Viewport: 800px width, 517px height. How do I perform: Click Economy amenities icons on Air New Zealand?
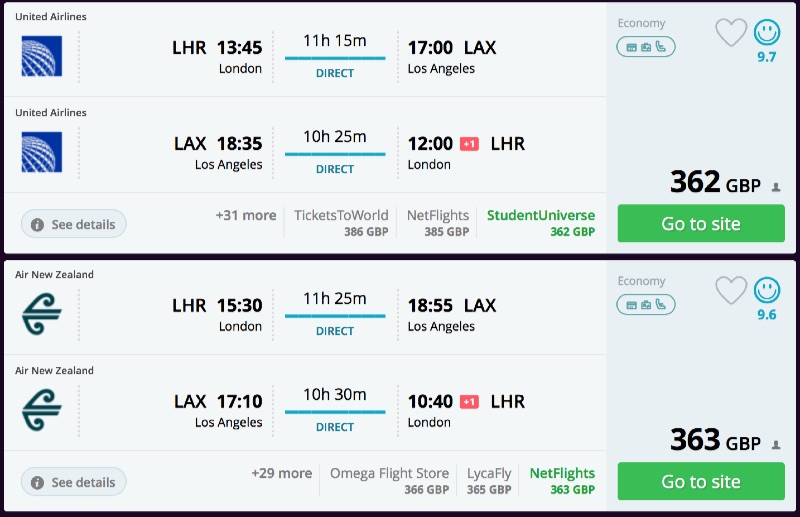pos(646,304)
